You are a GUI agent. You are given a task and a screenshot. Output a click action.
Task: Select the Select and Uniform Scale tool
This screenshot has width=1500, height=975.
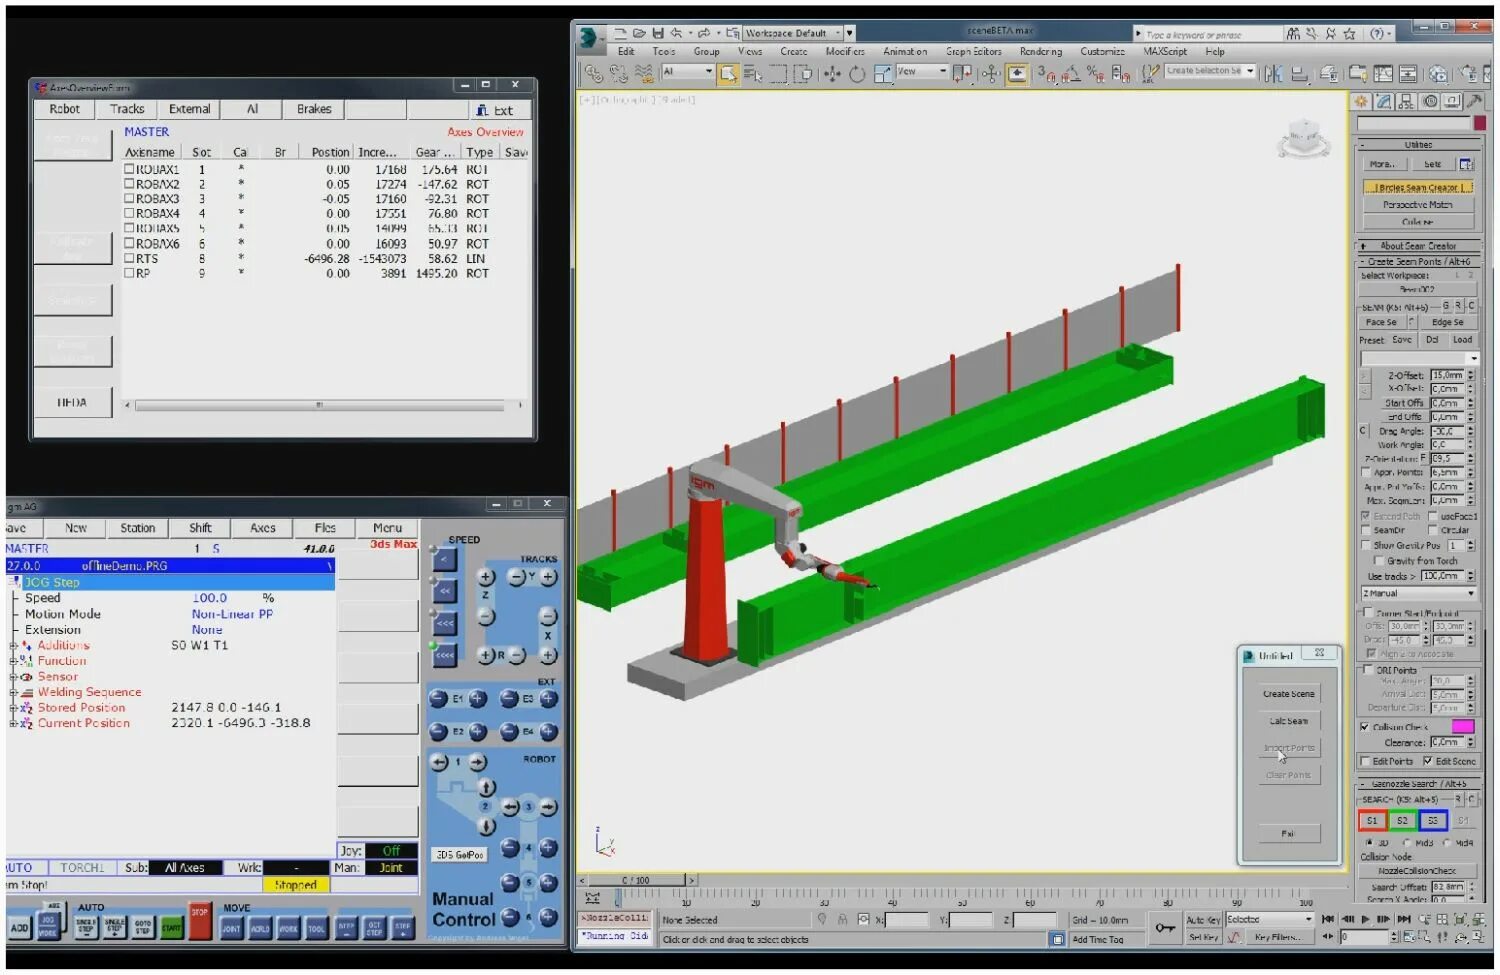(882, 73)
